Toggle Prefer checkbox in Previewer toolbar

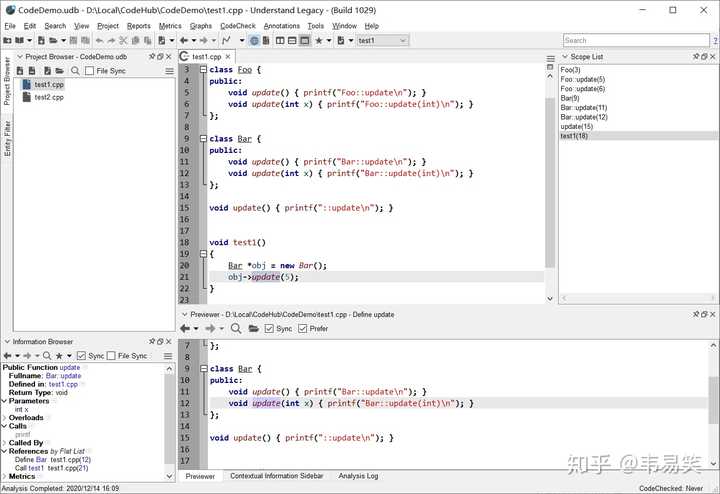point(303,329)
